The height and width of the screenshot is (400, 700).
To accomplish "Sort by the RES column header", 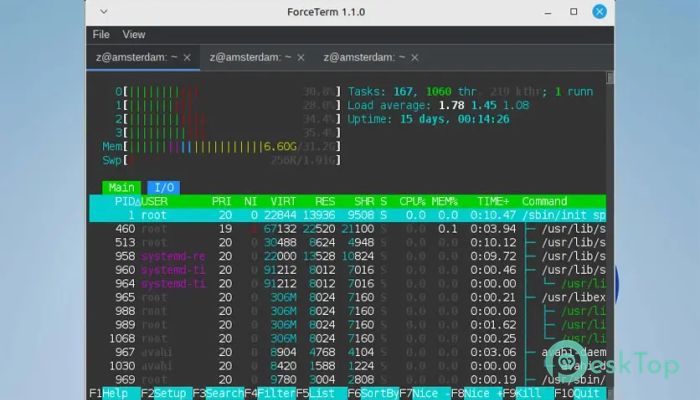I will pos(325,201).
